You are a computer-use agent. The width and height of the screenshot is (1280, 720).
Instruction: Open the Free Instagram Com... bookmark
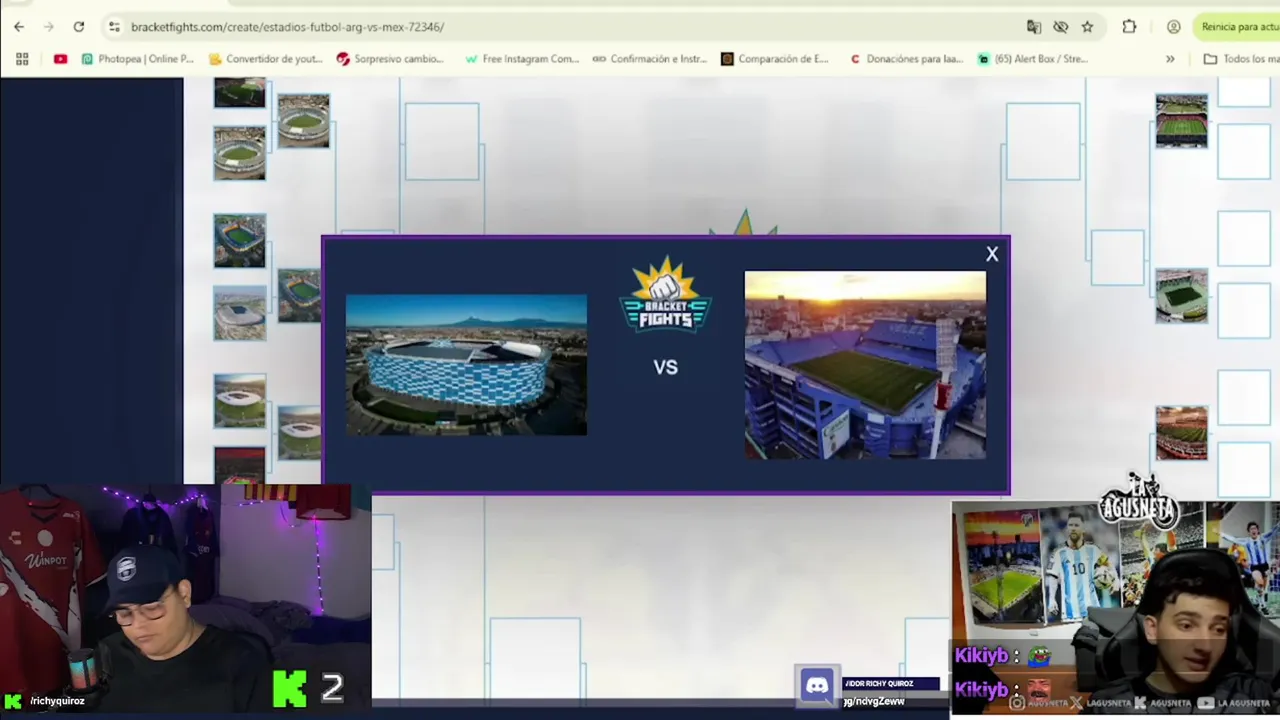click(x=521, y=59)
